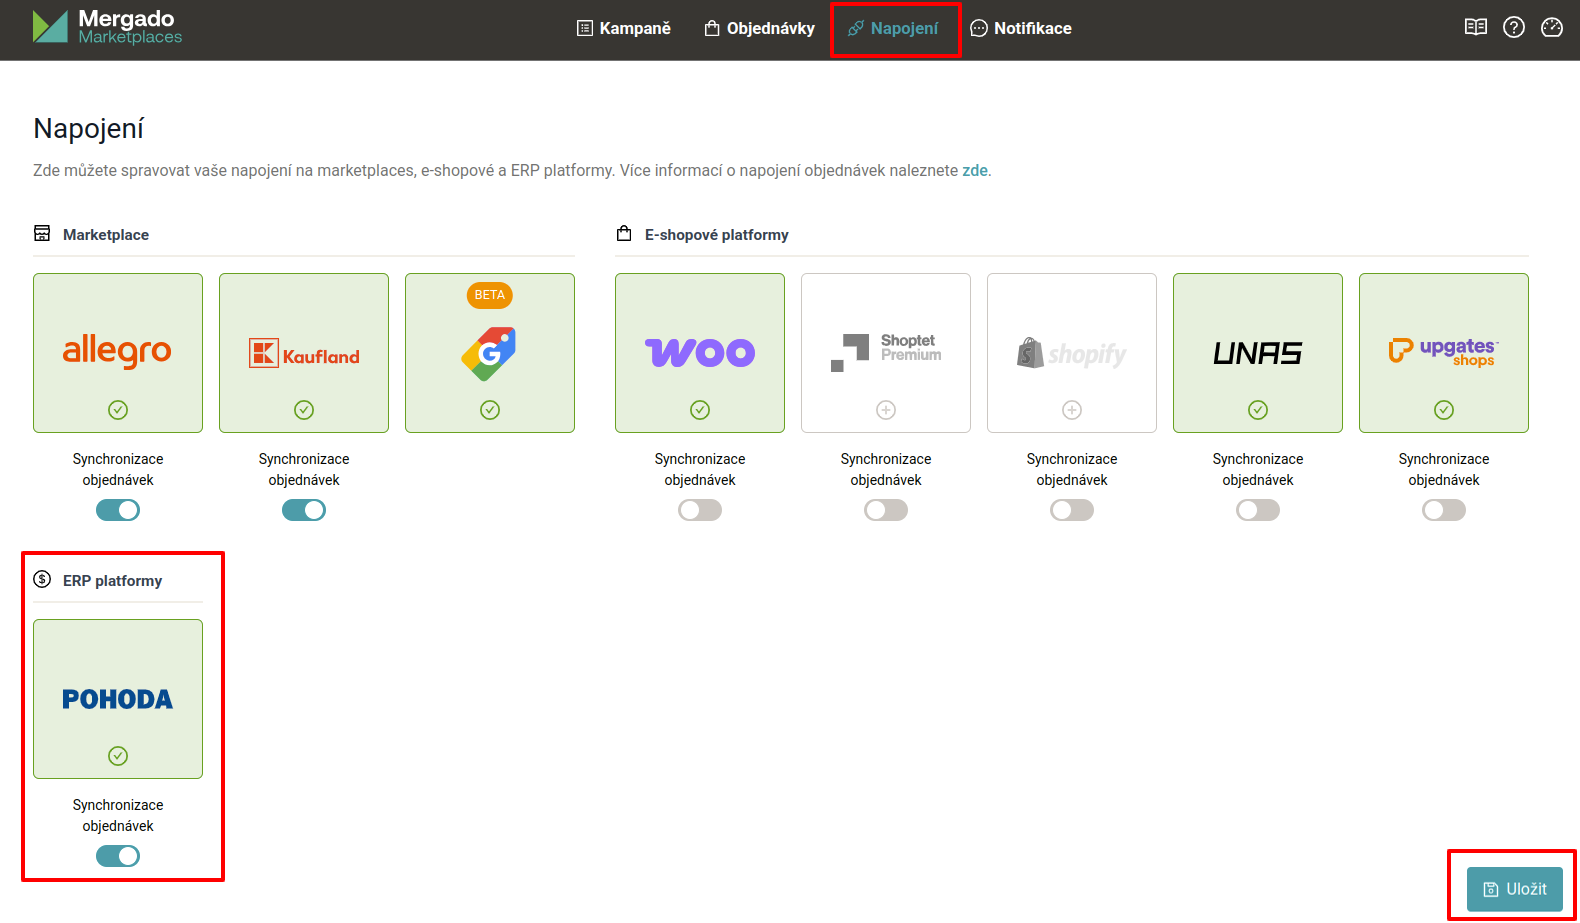Click the connected checkmark on POHODA card
This screenshot has width=1580, height=923.
tap(118, 756)
